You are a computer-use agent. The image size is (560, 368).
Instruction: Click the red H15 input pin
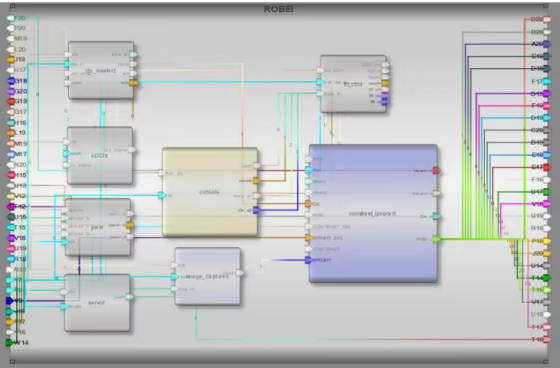pos(11,175)
